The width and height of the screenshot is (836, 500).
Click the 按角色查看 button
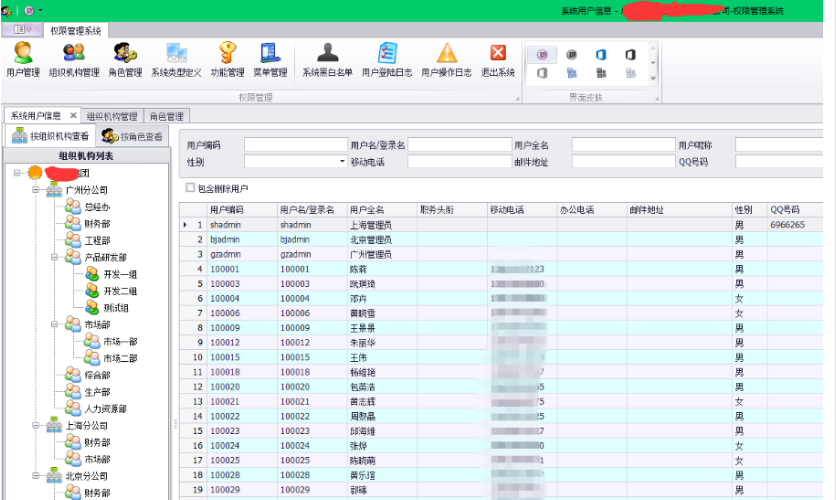click(x=133, y=136)
